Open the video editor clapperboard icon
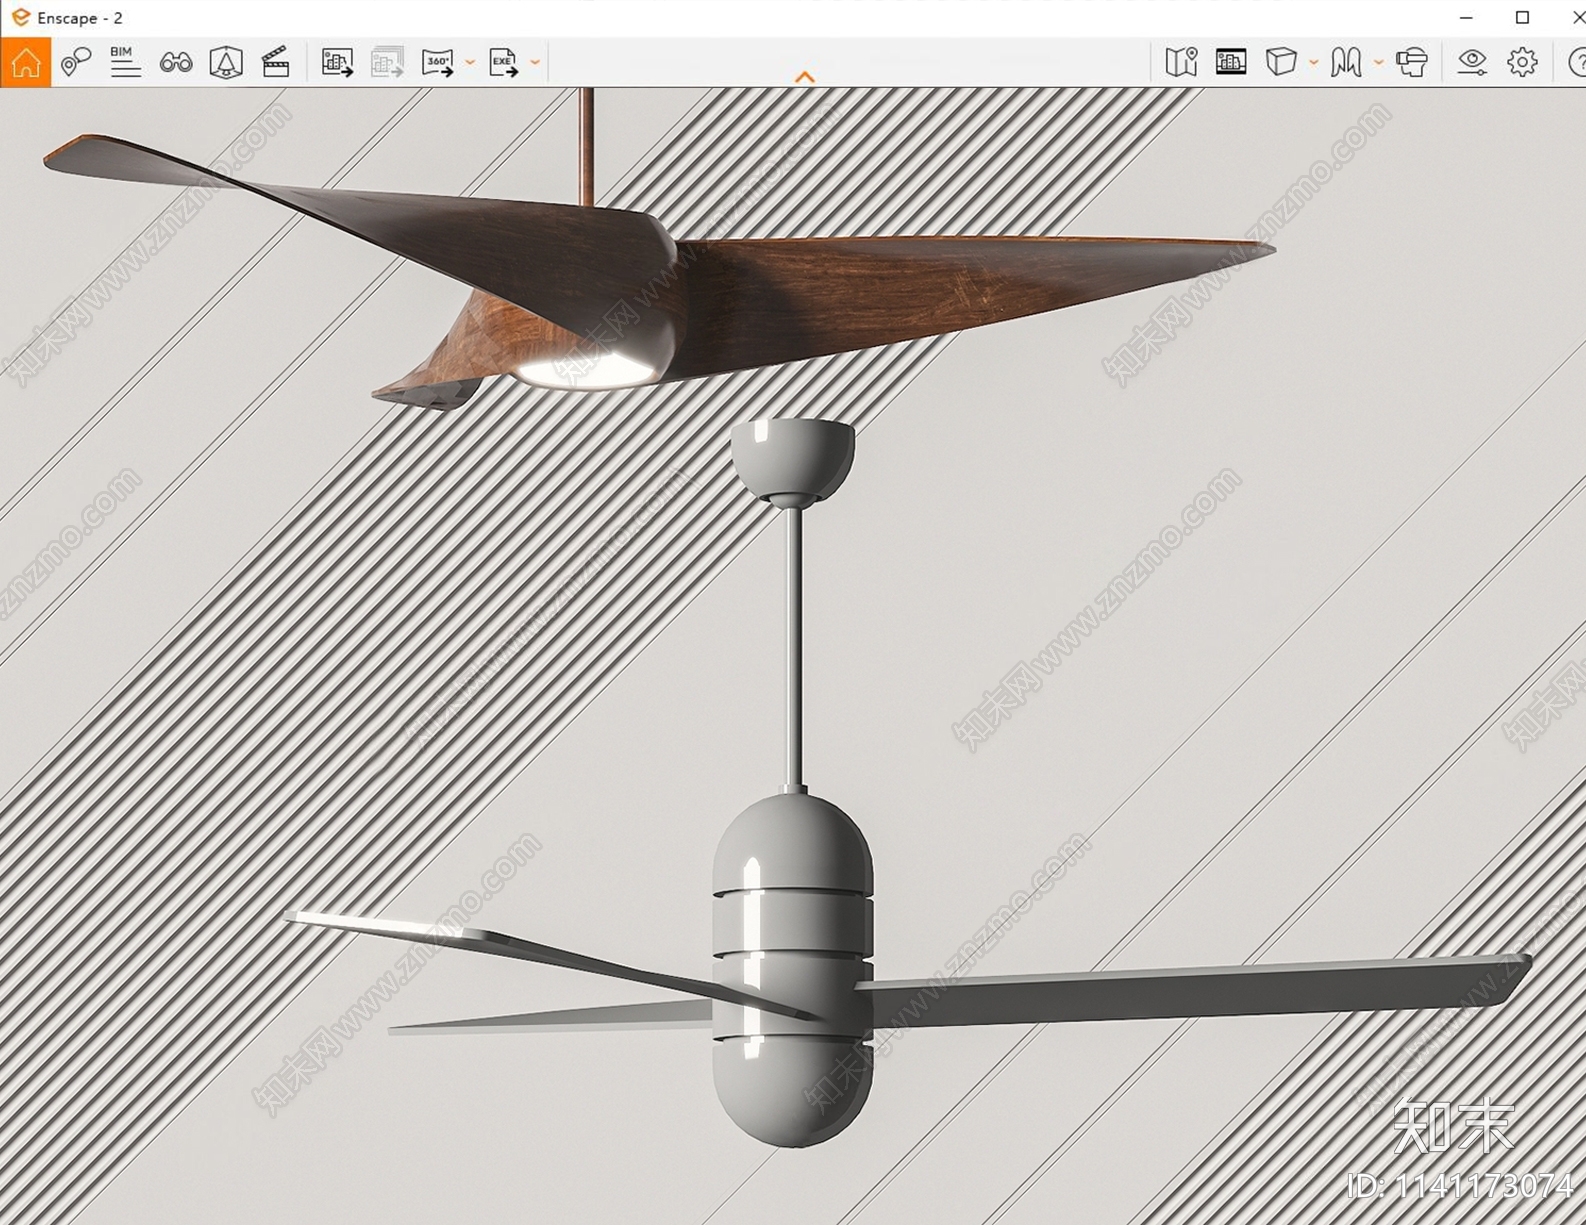The image size is (1586, 1225). click(x=275, y=62)
